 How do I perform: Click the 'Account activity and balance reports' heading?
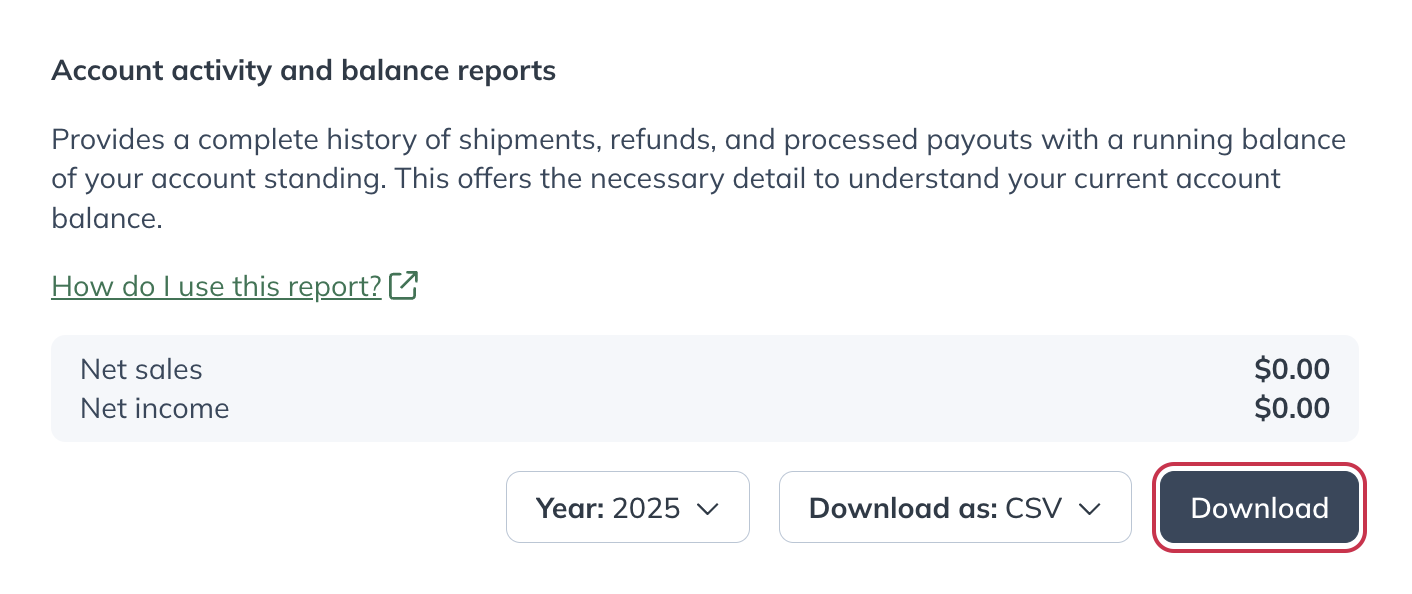pos(303,70)
